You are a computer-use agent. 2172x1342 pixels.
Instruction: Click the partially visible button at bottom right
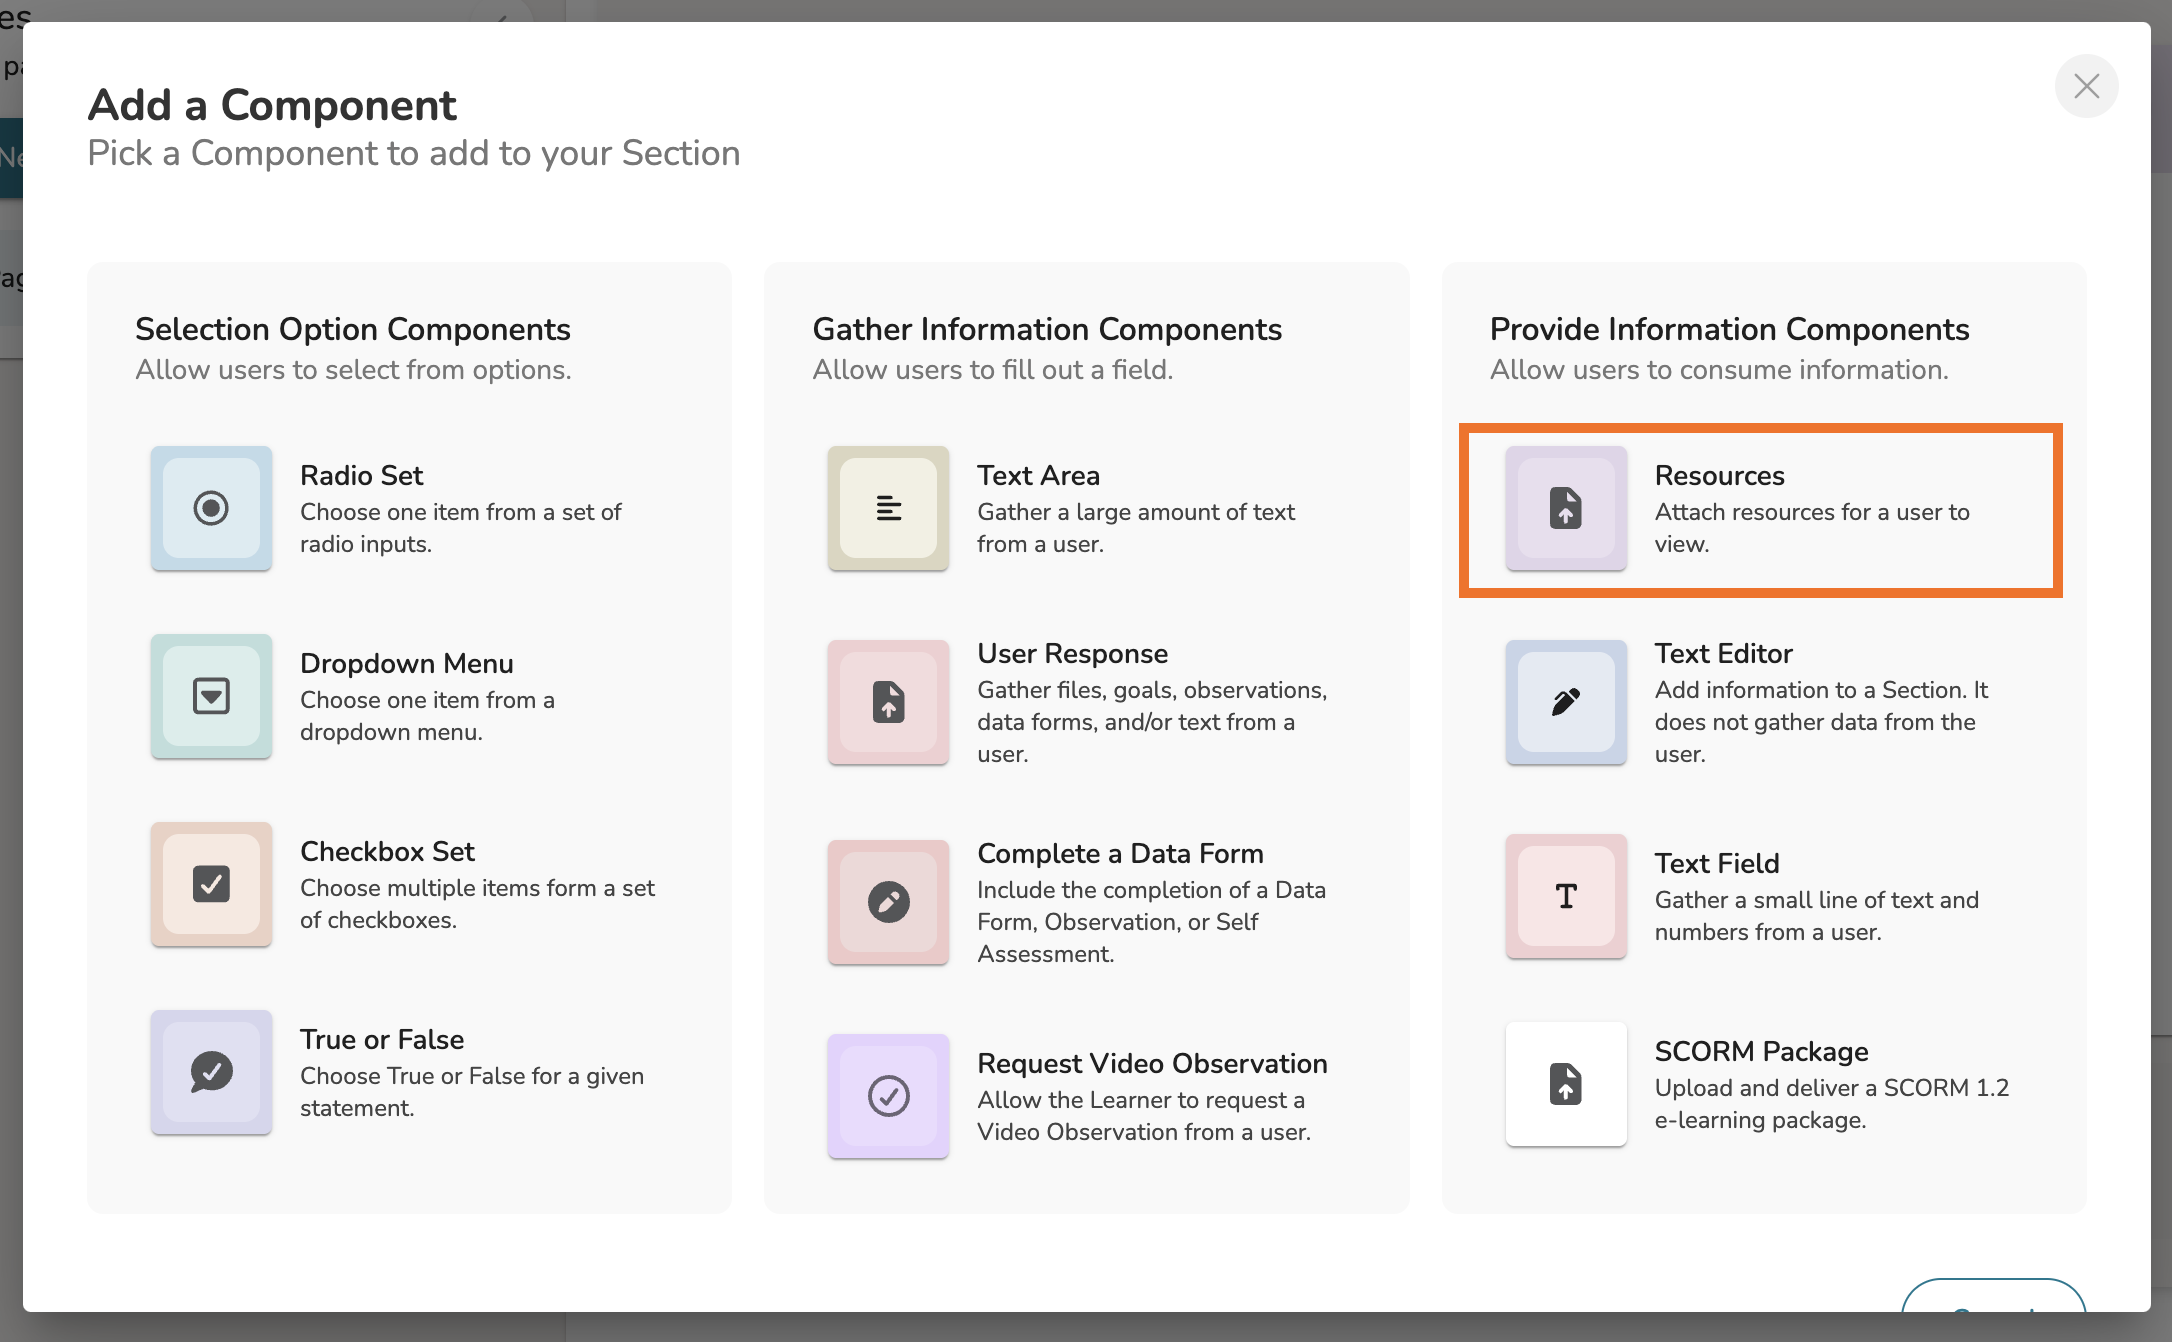(1992, 1297)
